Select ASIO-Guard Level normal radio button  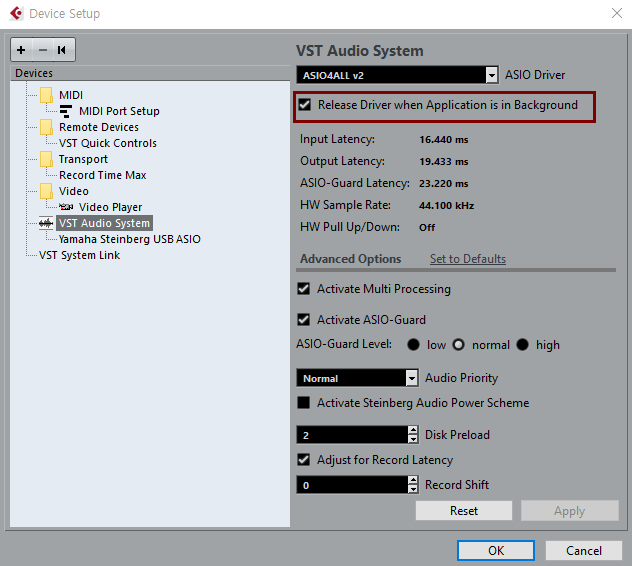coord(459,345)
